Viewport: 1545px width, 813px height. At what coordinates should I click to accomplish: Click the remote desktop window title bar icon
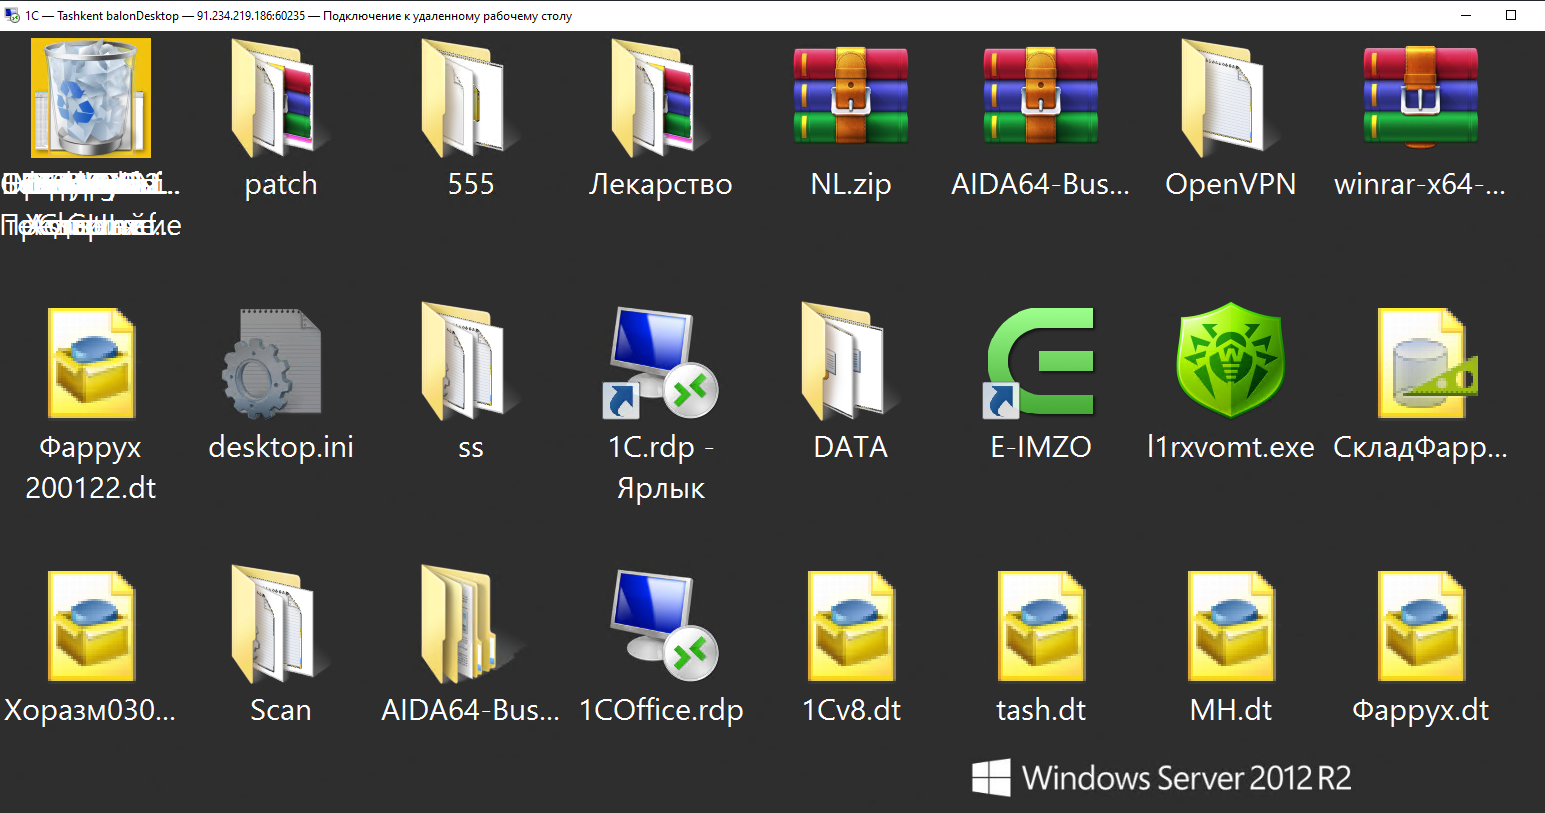12,15
